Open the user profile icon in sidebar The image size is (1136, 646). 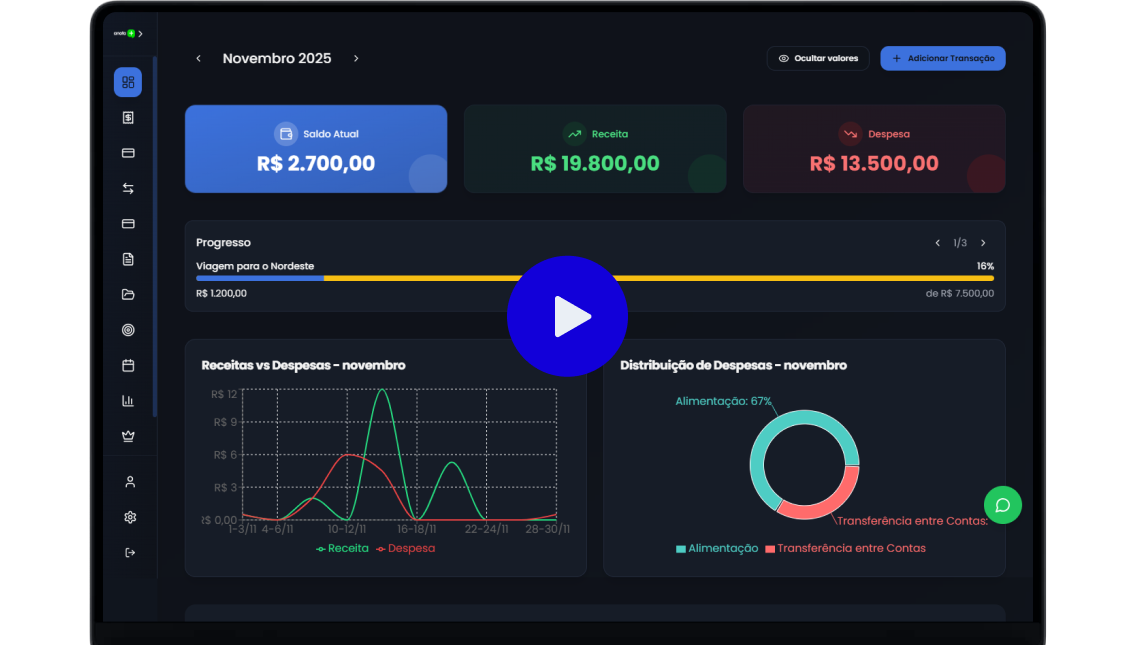[x=129, y=482]
